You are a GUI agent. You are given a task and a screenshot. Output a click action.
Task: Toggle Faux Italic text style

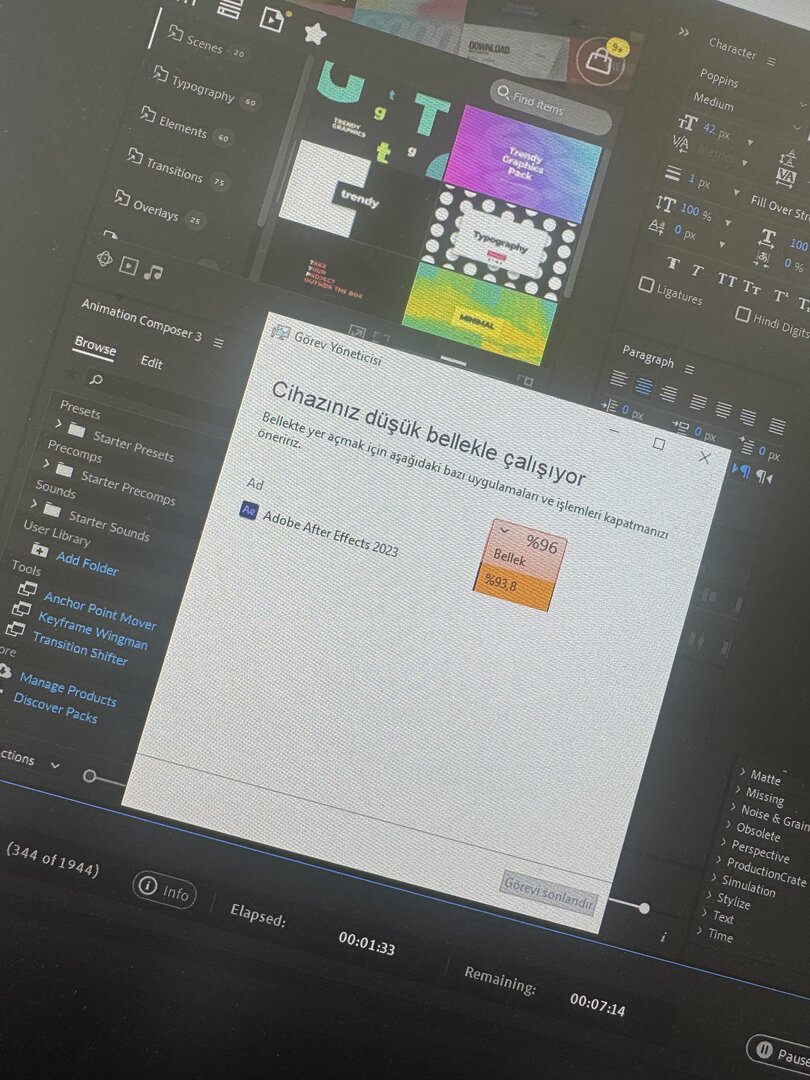click(697, 271)
